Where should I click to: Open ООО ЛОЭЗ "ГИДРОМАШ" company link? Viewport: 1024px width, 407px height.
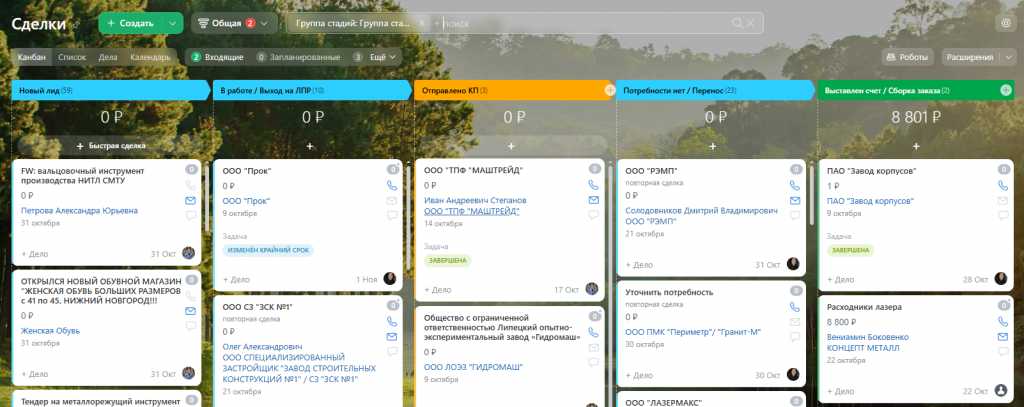pos(473,367)
